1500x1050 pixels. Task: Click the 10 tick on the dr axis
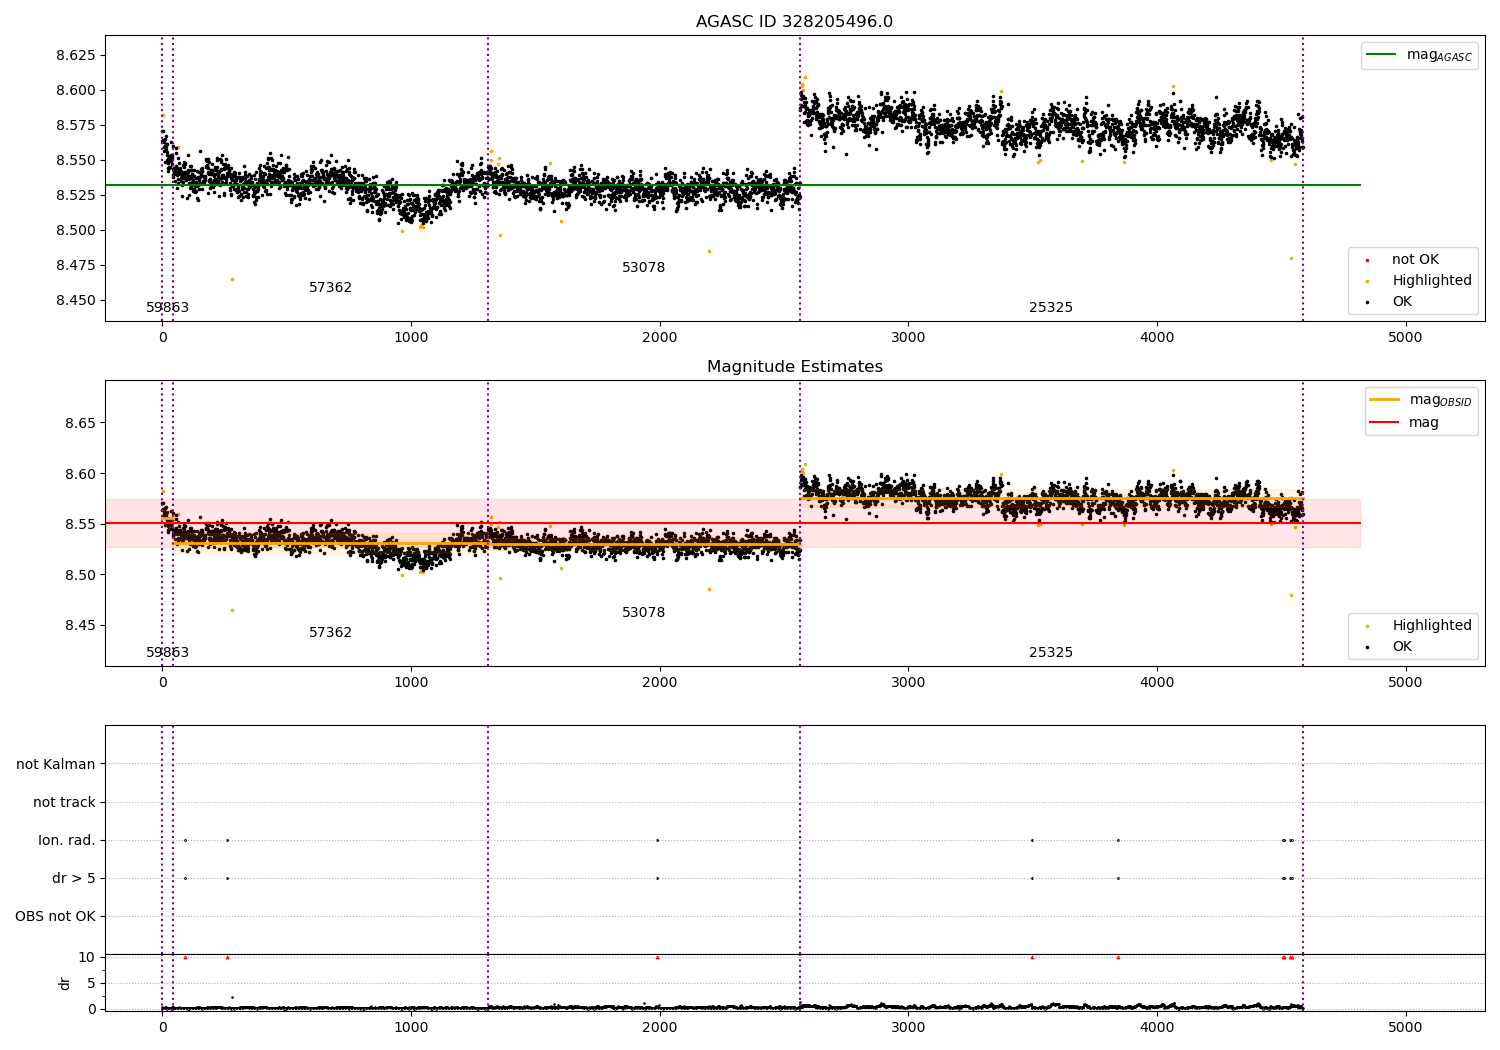click(x=87, y=958)
